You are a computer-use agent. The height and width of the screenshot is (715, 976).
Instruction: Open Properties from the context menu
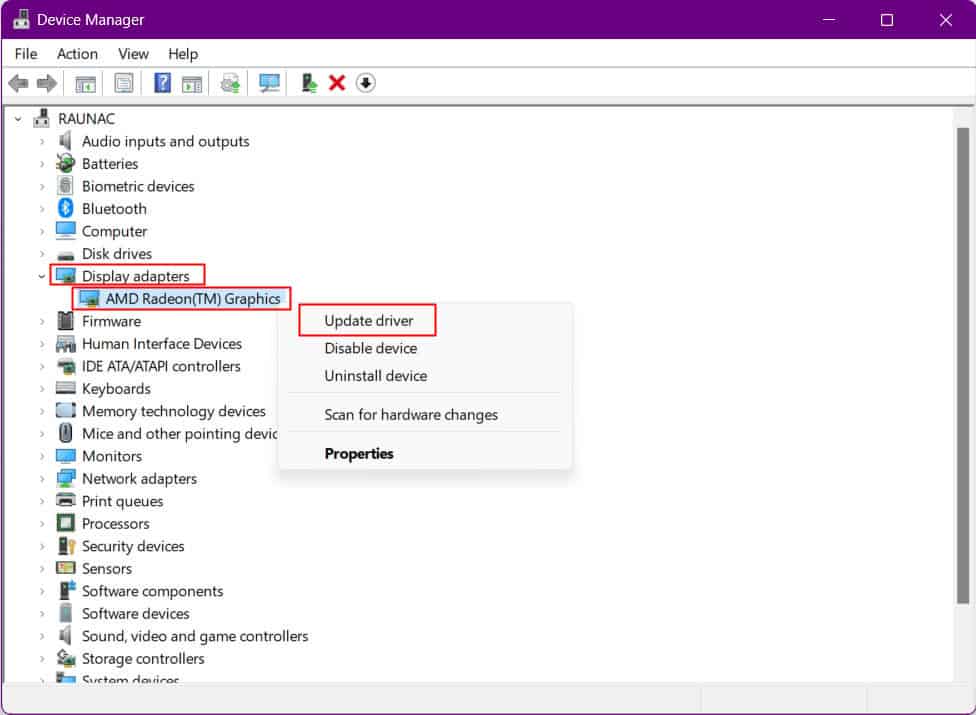click(359, 454)
